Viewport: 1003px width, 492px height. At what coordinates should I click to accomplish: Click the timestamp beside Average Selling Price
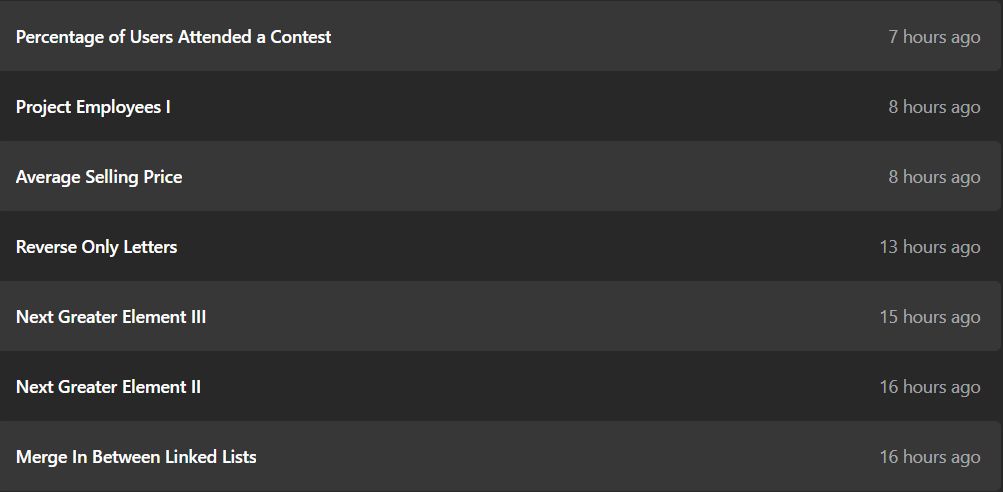pyautogui.click(x=934, y=177)
